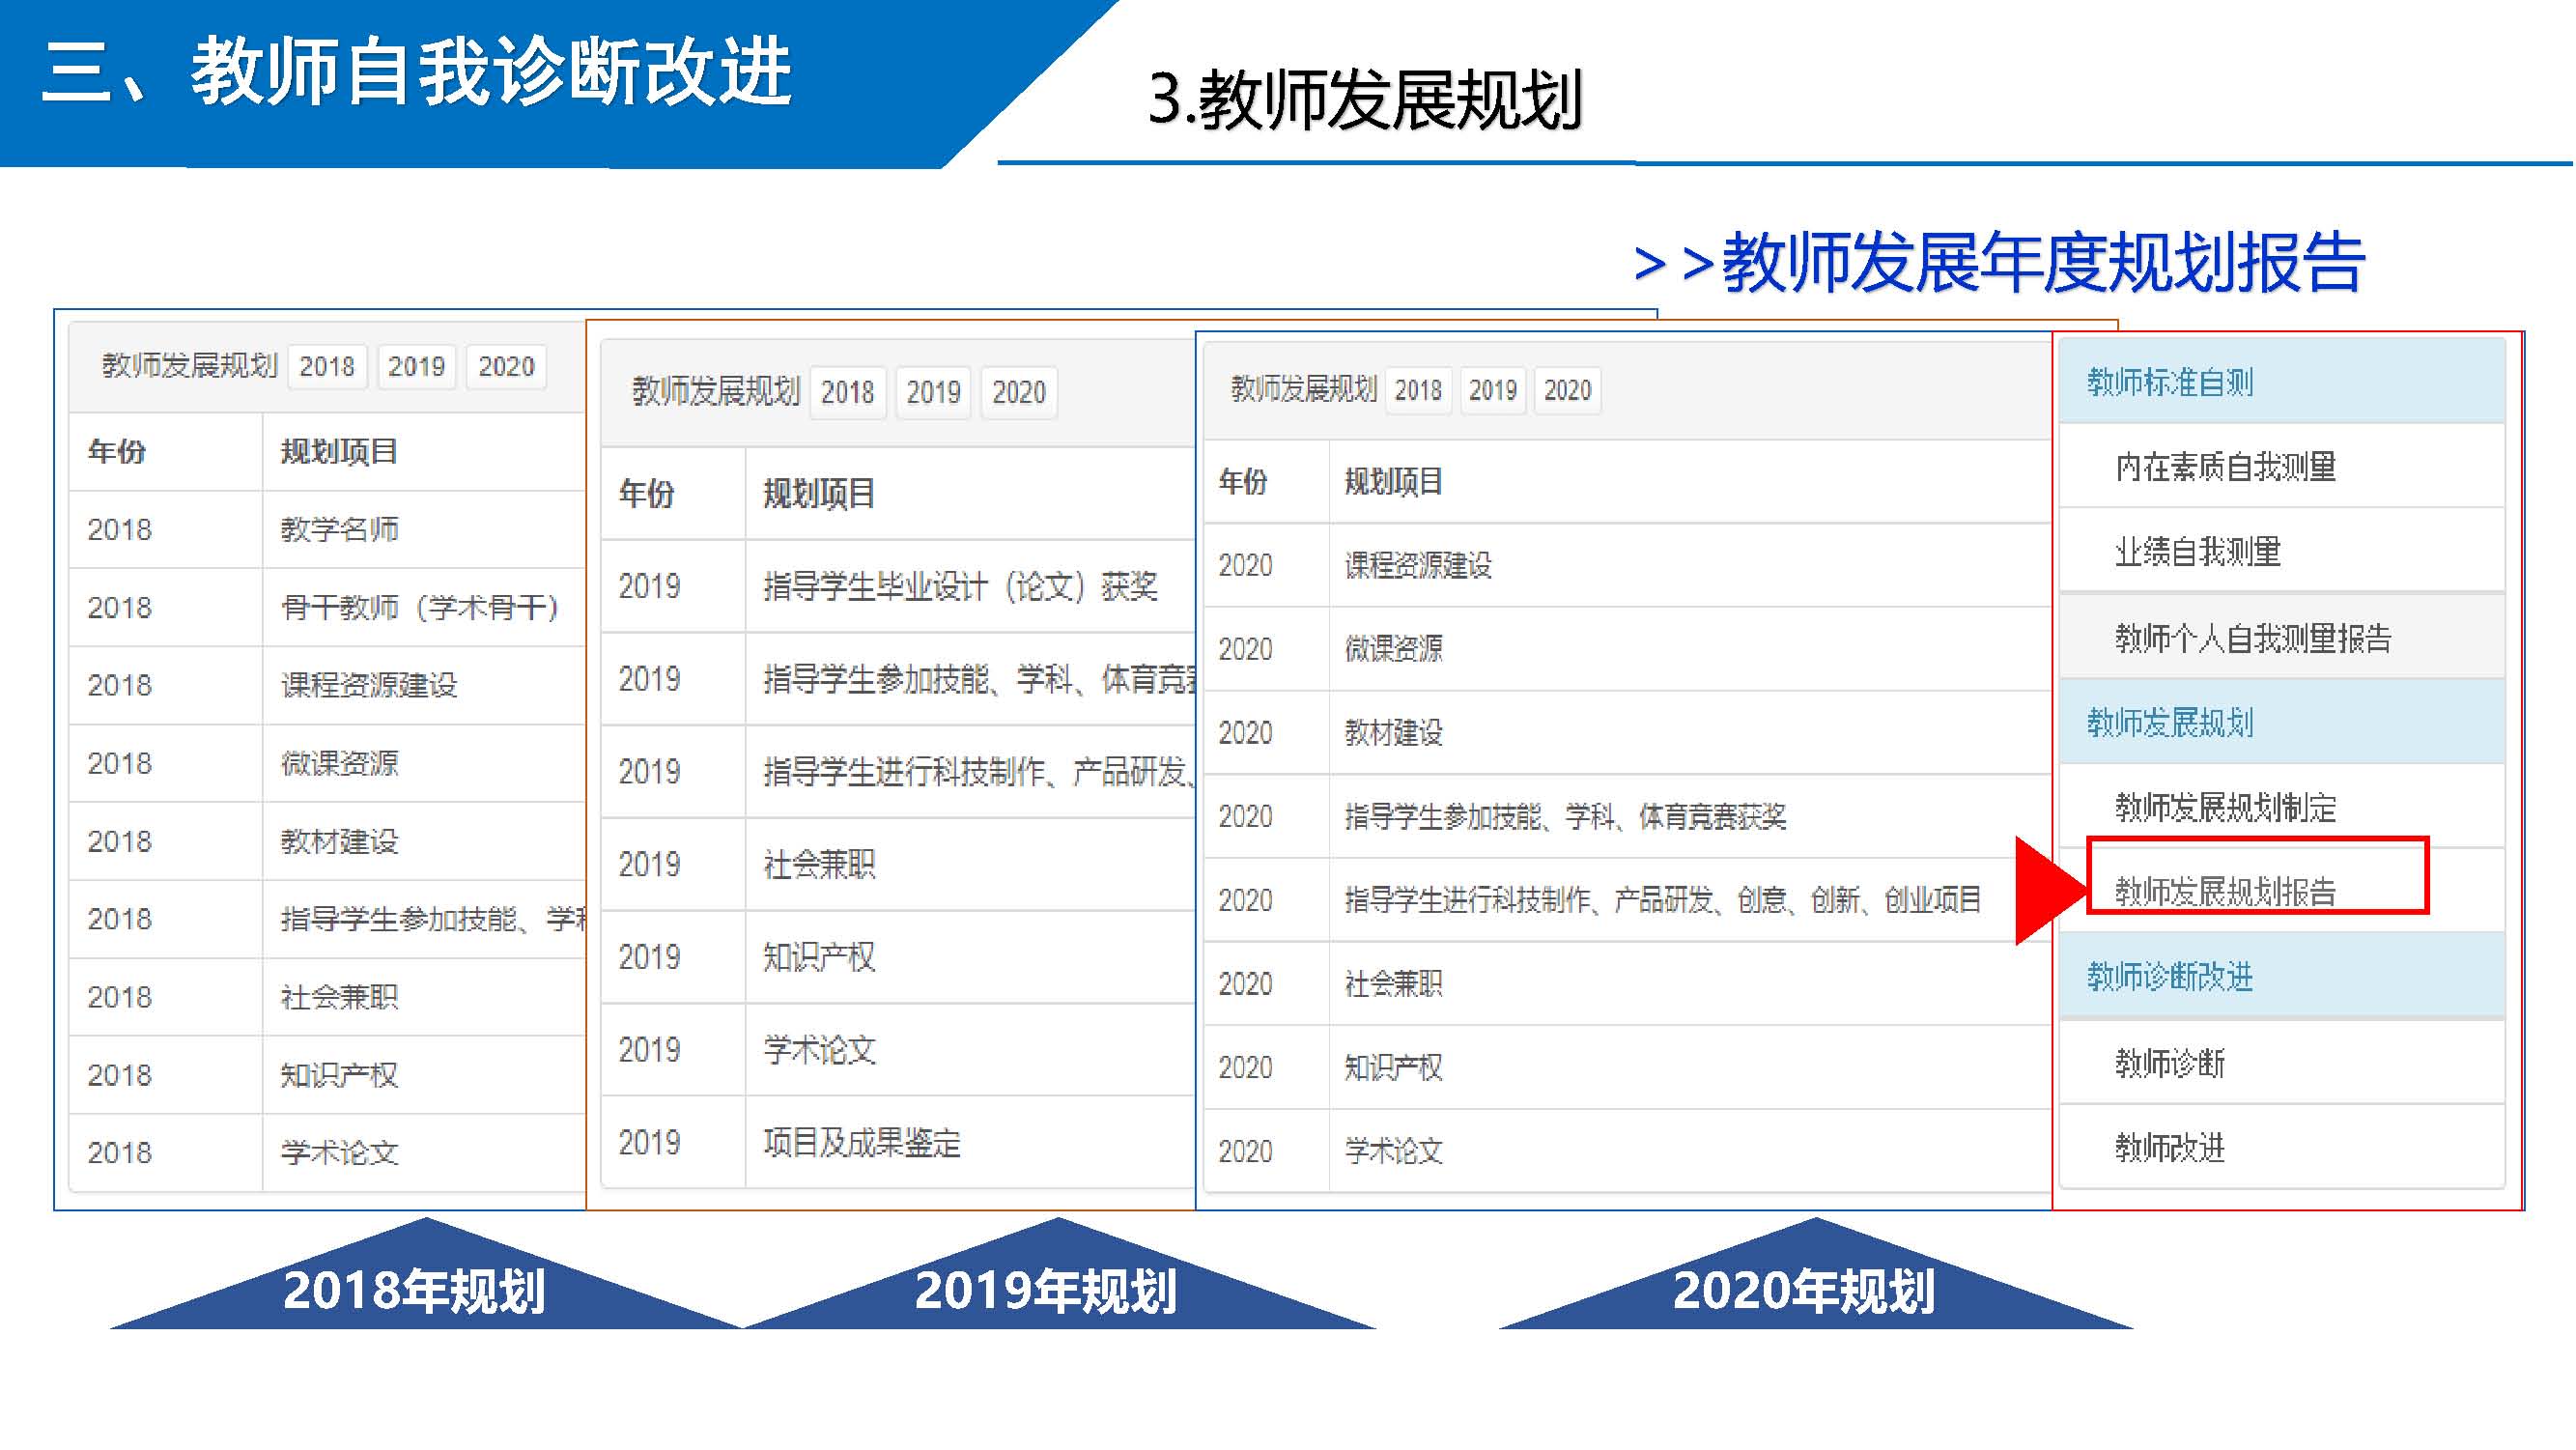Expand the 教师诊断改进 sidebar section
This screenshot has height=1450, width=2576.
(2170, 976)
